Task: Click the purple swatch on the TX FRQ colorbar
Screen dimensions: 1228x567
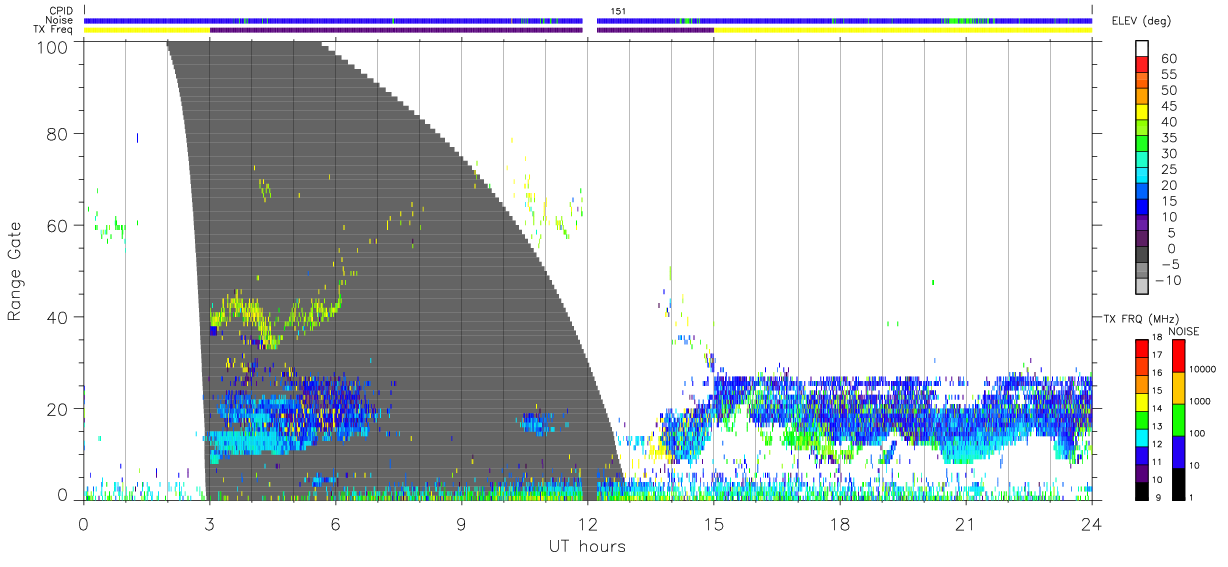Action: tap(1142, 475)
